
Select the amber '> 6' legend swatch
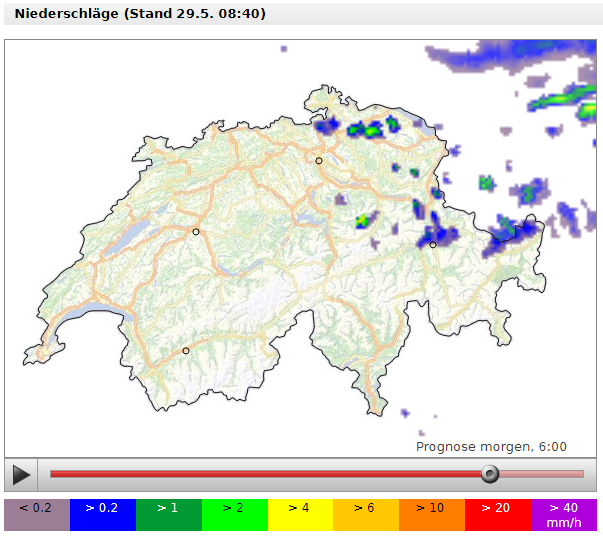(365, 514)
